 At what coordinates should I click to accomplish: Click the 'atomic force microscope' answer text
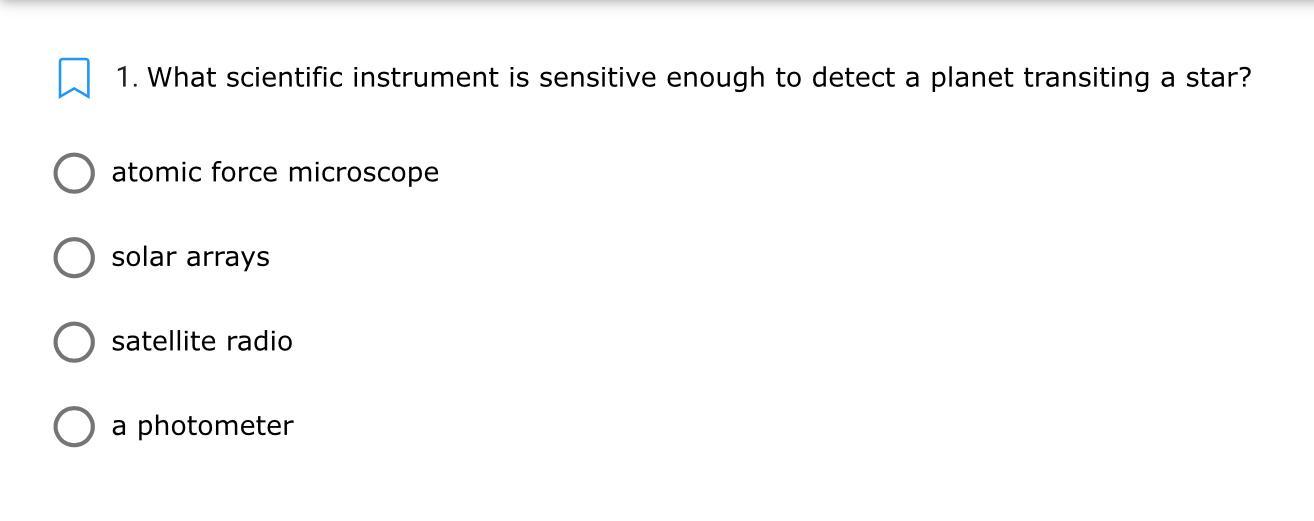(275, 173)
